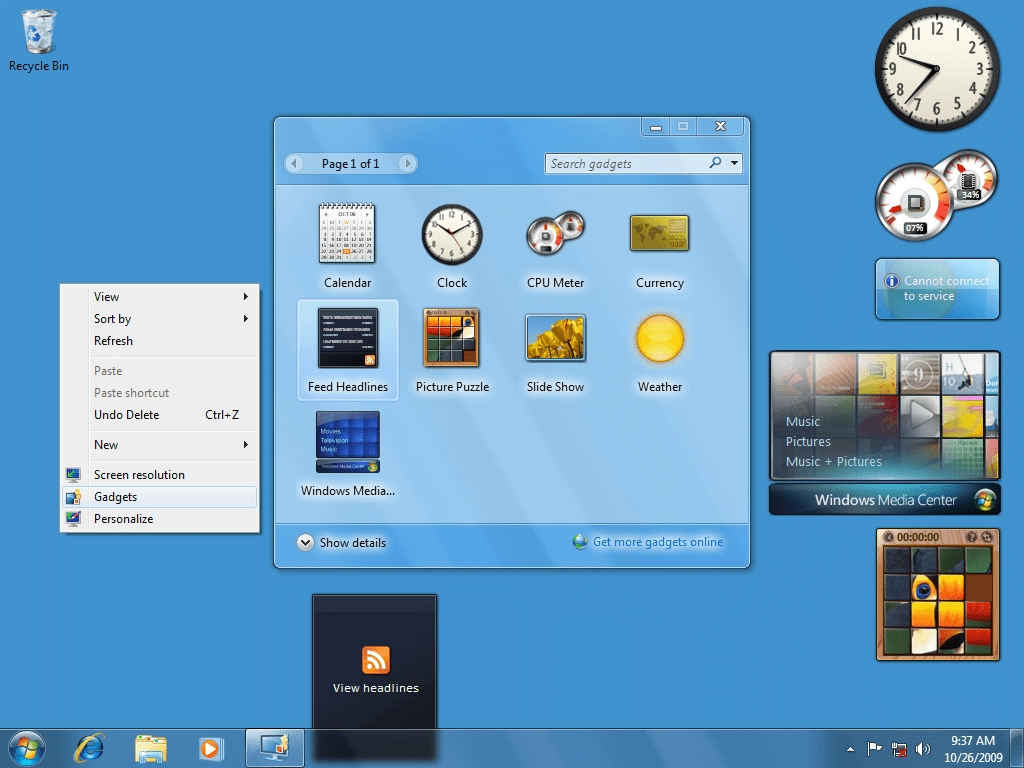This screenshot has width=1024, height=768.
Task: Open the Recycle Bin icon
Action: coord(39,40)
